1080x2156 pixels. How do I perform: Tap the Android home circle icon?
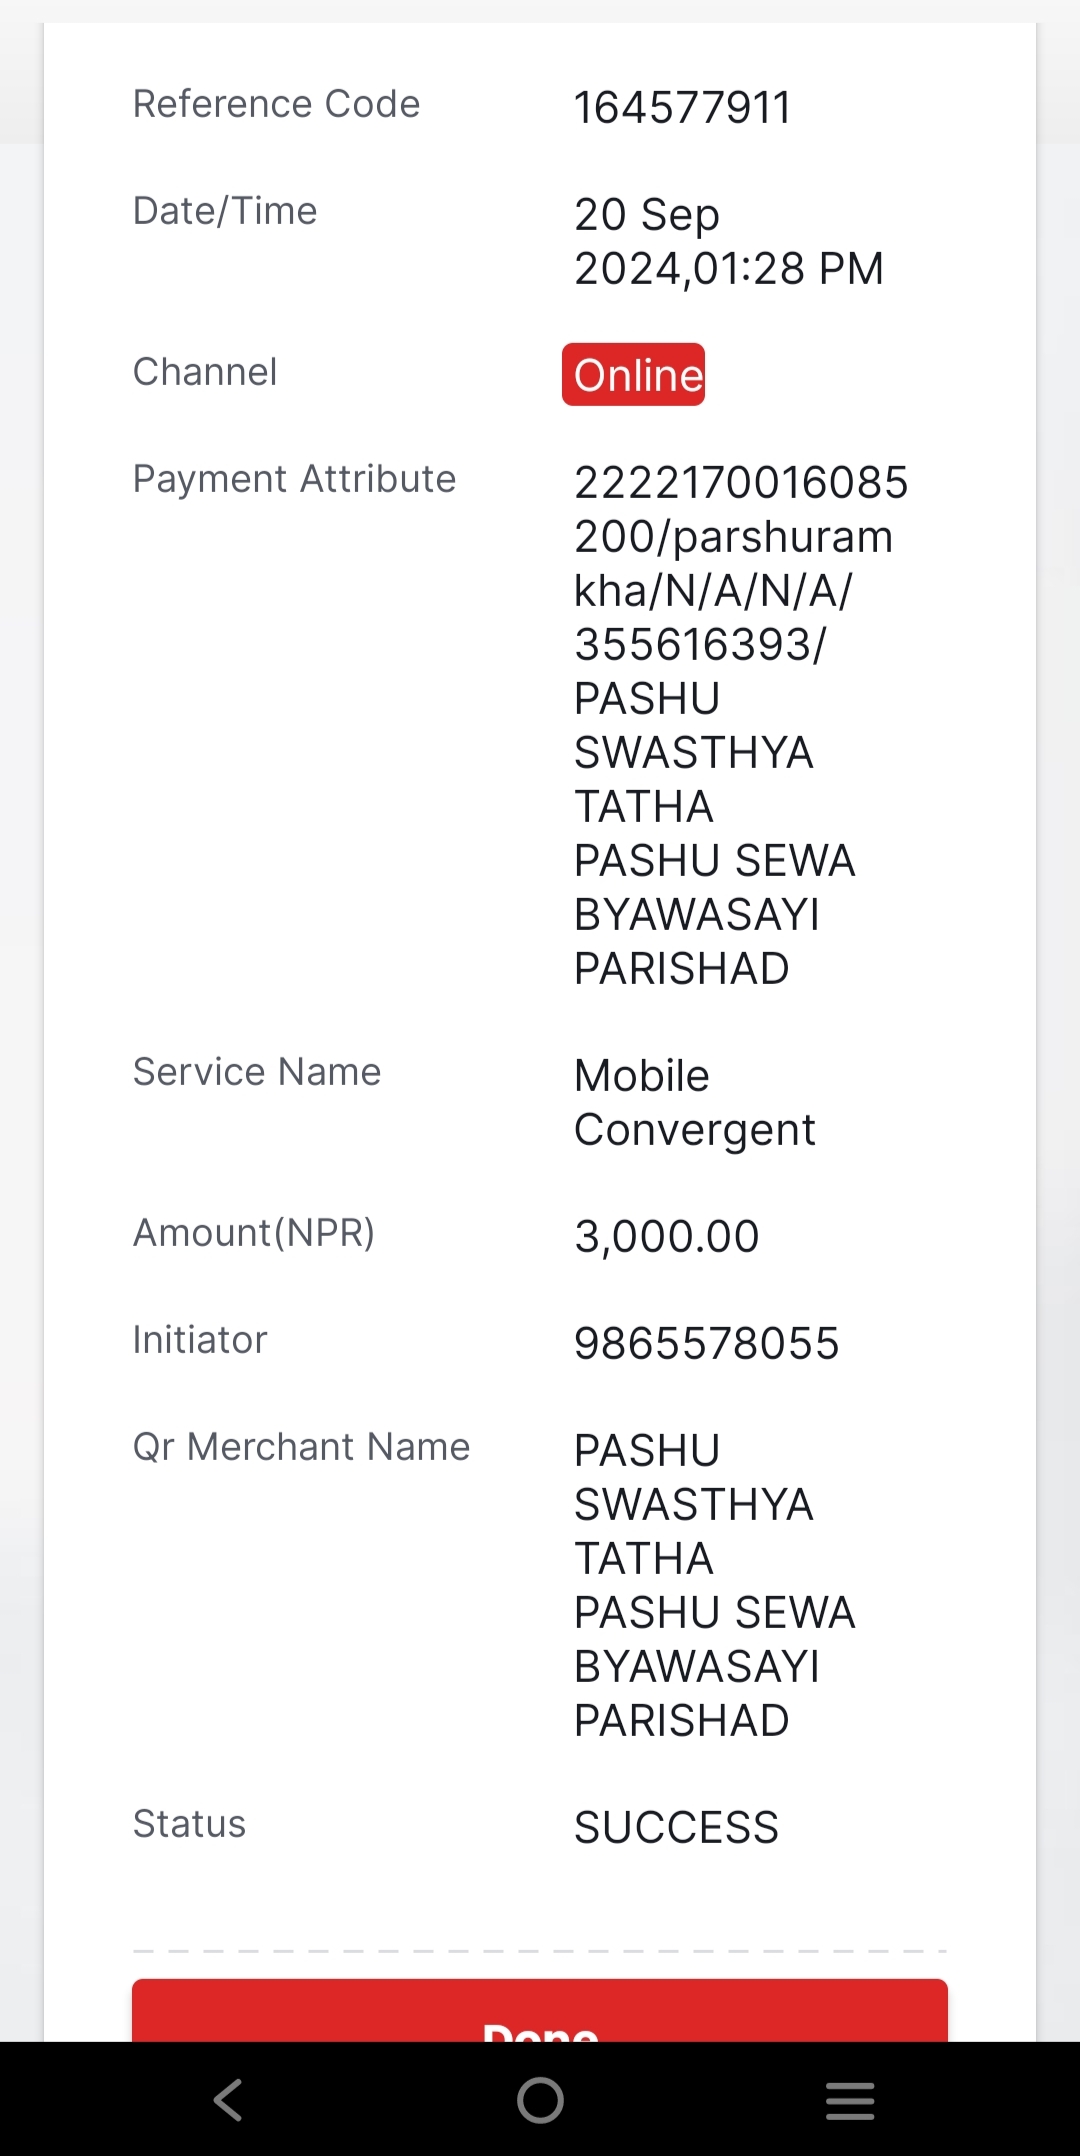point(540,2099)
